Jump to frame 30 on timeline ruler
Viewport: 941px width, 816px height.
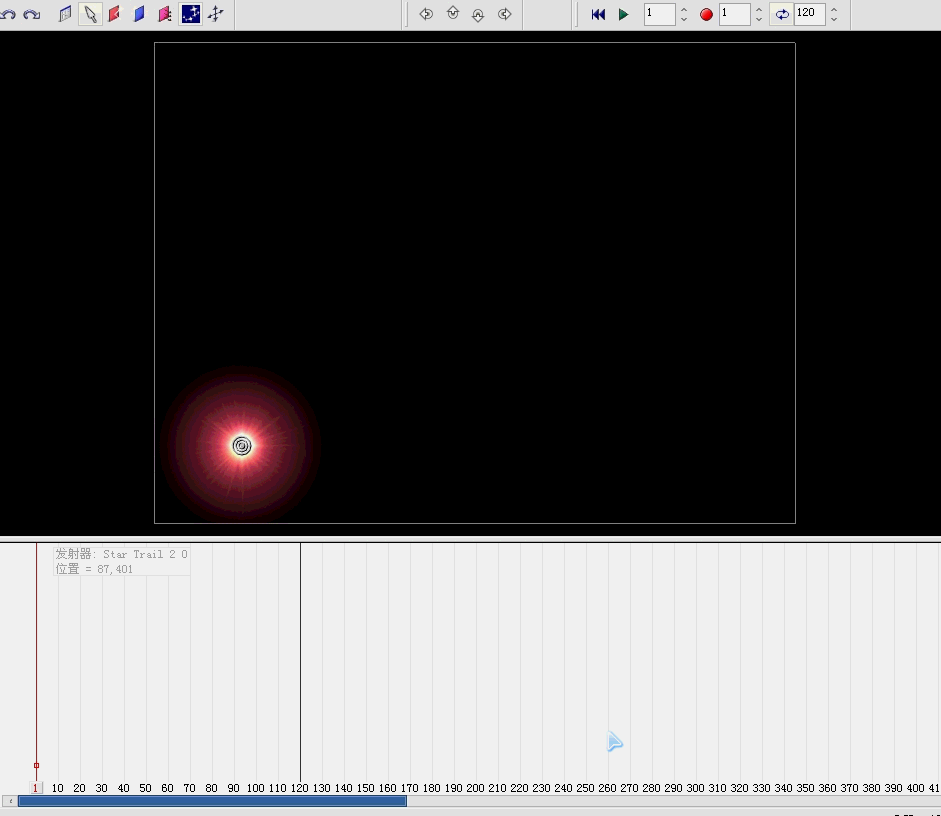coord(101,788)
